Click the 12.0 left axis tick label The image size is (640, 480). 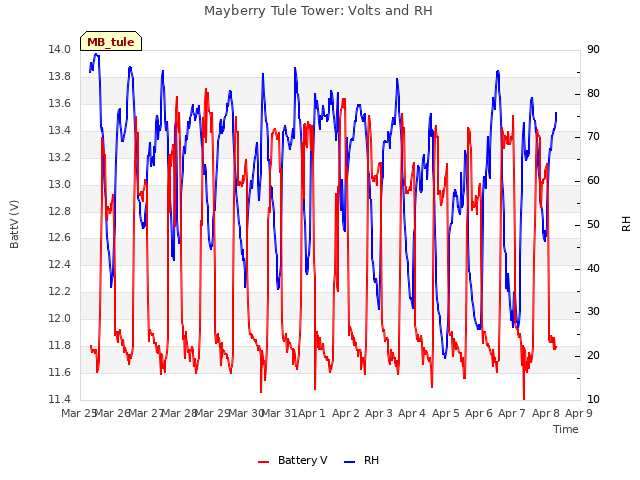[x=60, y=318]
